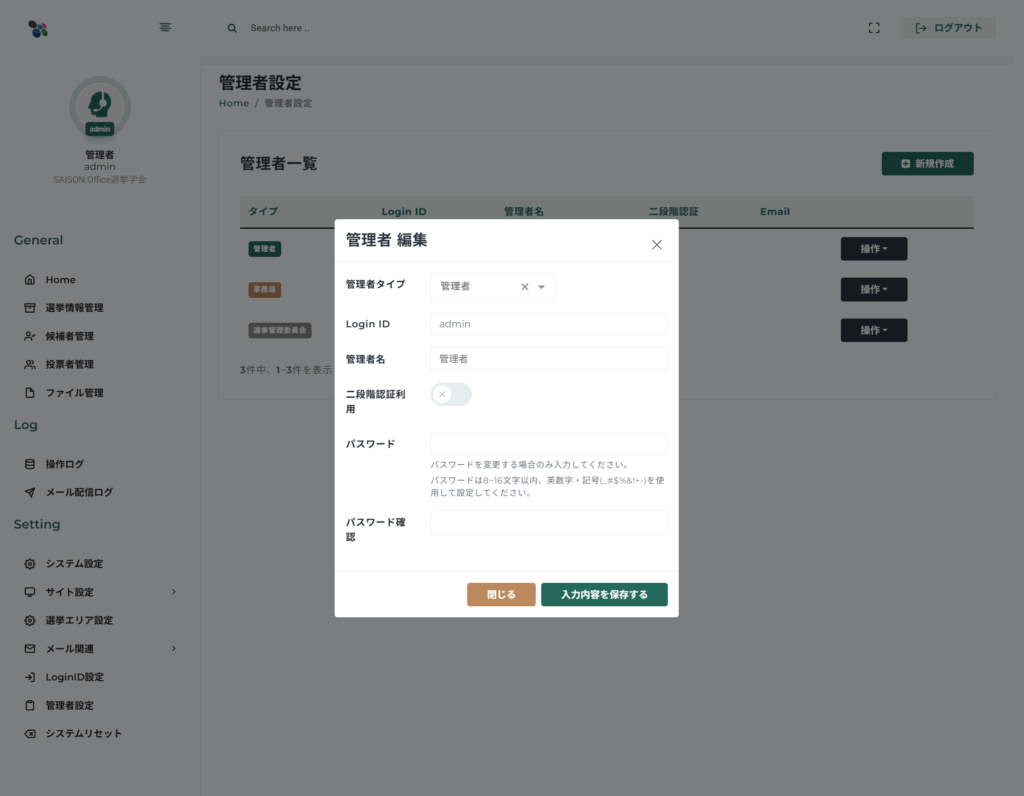Click the Email column header
Image resolution: width=1024 pixels, height=796 pixels.
tap(775, 212)
